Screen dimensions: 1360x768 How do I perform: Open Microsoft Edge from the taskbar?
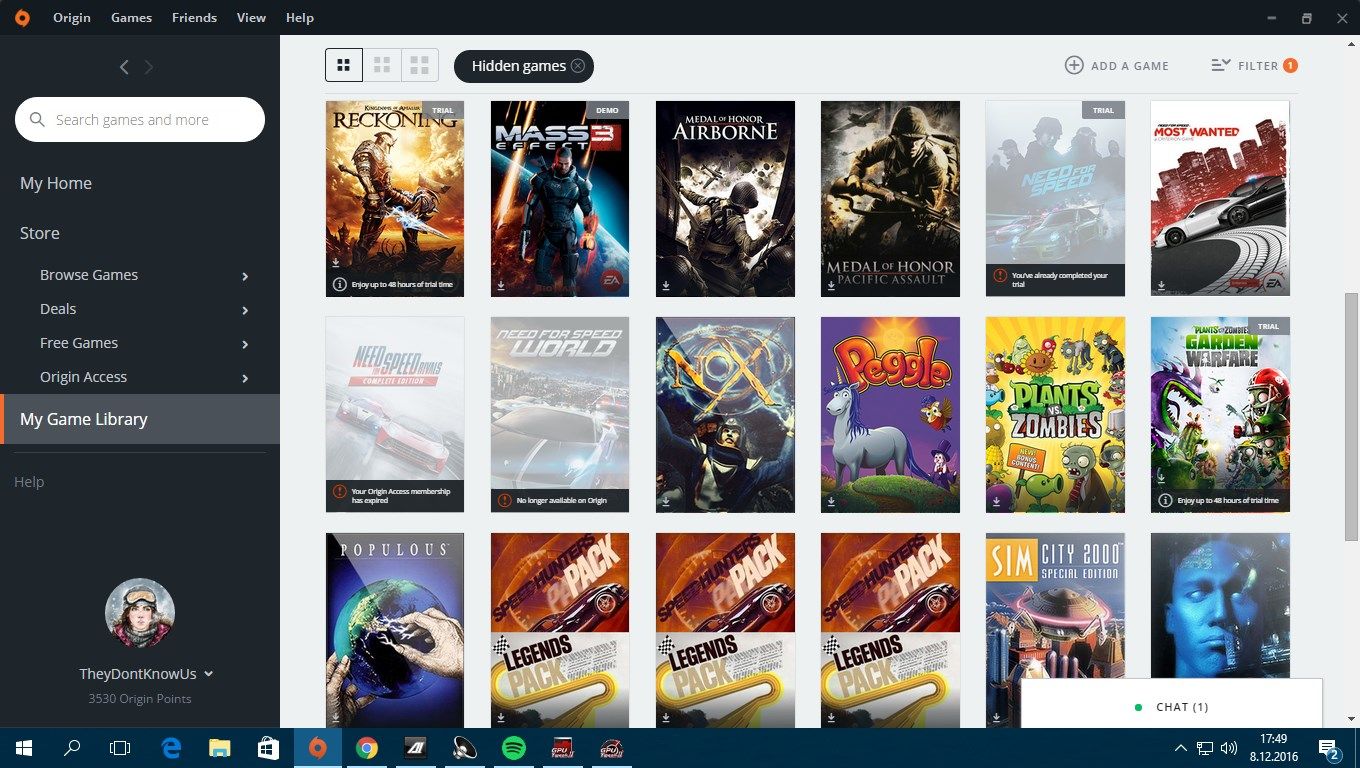171,748
